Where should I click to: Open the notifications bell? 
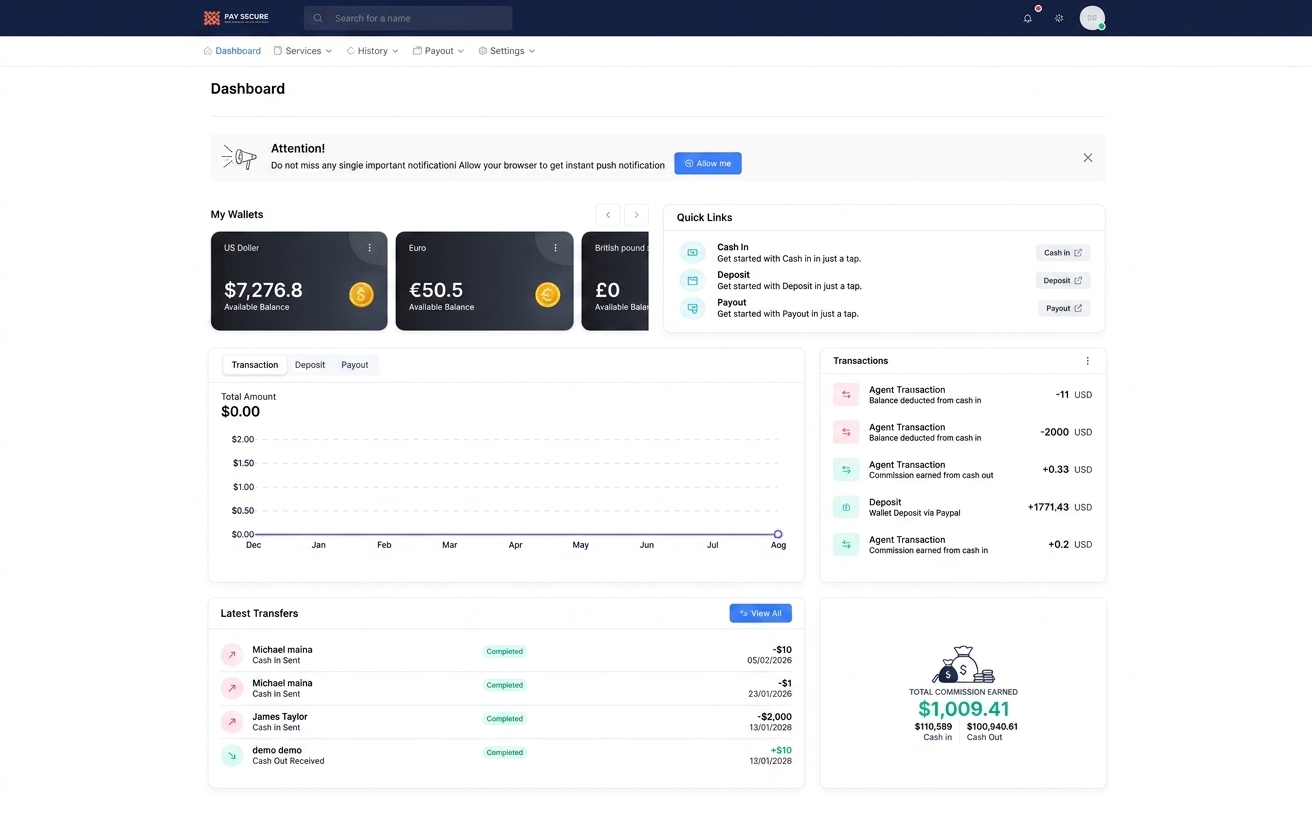pyautogui.click(x=1027, y=18)
